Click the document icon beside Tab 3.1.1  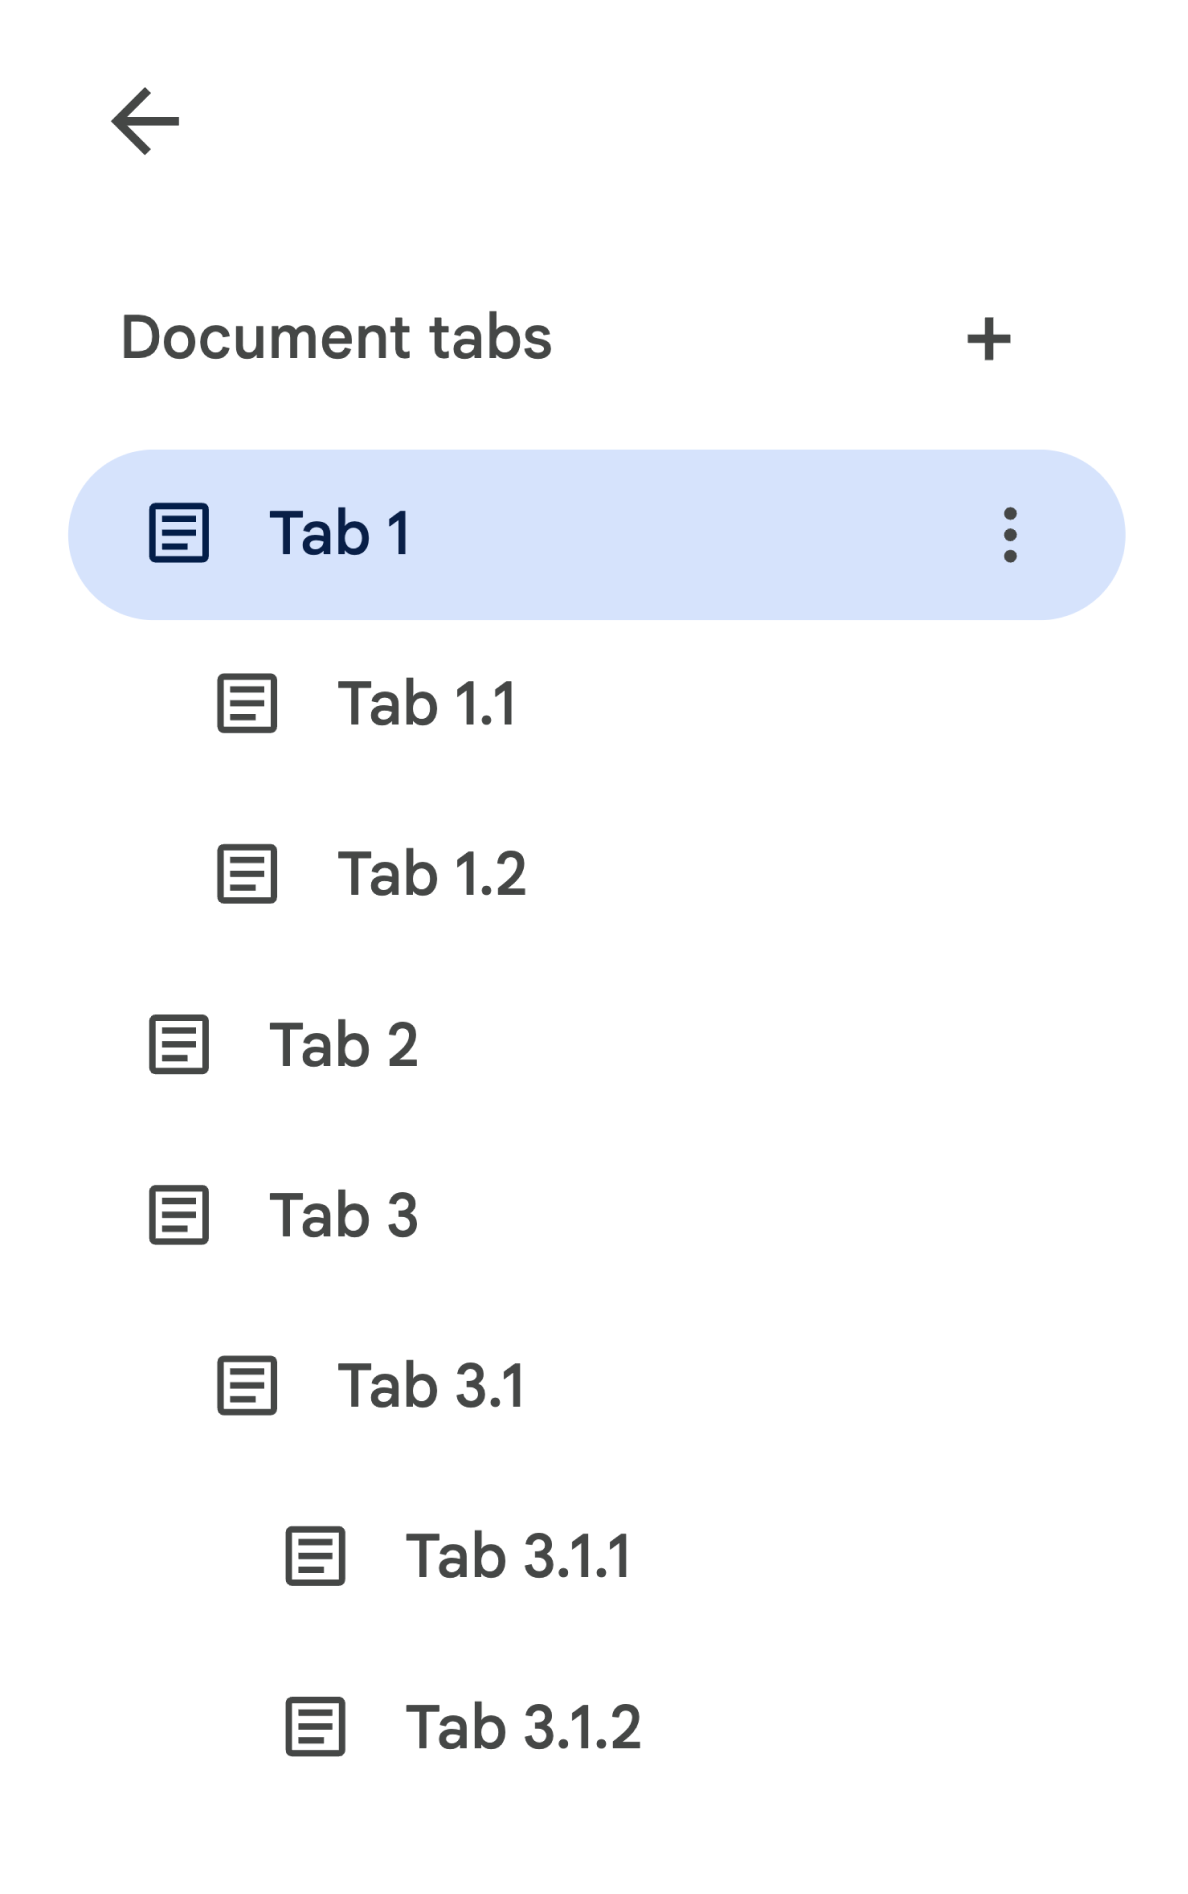tap(314, 1555)
